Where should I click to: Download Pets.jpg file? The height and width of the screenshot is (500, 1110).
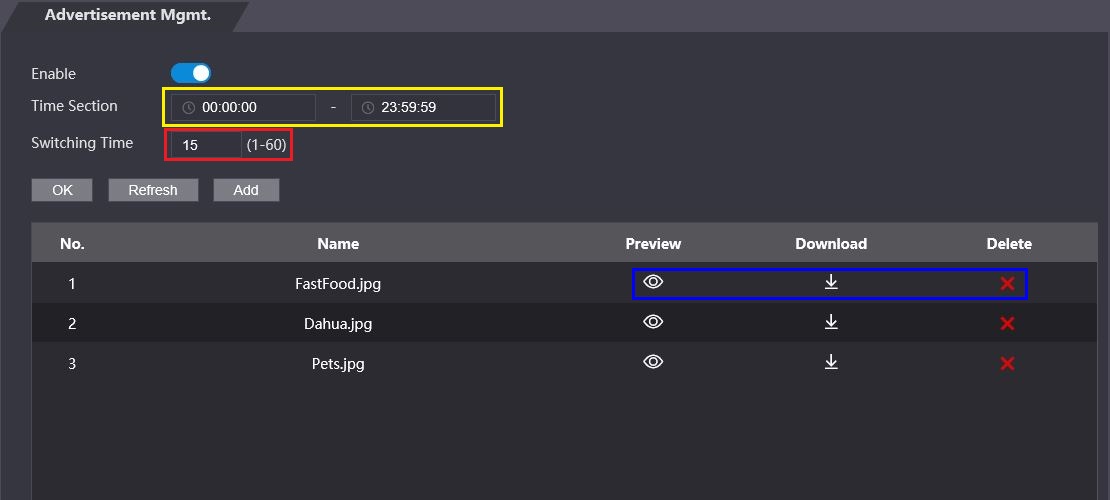(831, 362)
